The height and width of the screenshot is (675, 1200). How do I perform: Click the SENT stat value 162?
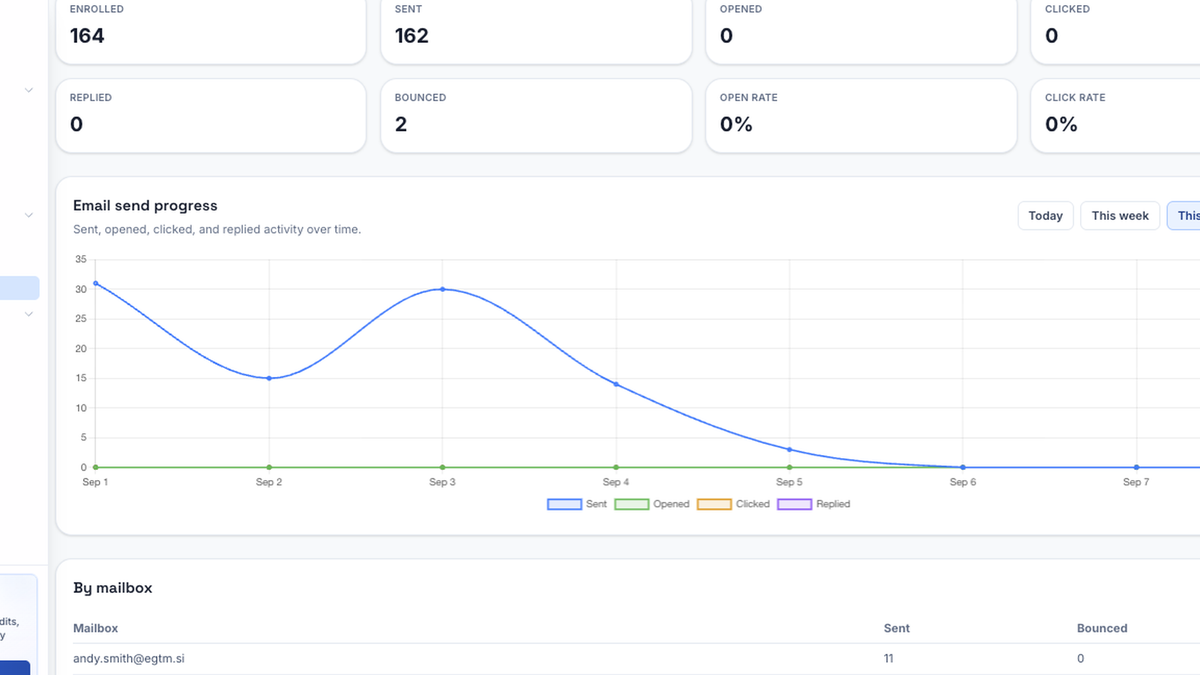point(412,36)
